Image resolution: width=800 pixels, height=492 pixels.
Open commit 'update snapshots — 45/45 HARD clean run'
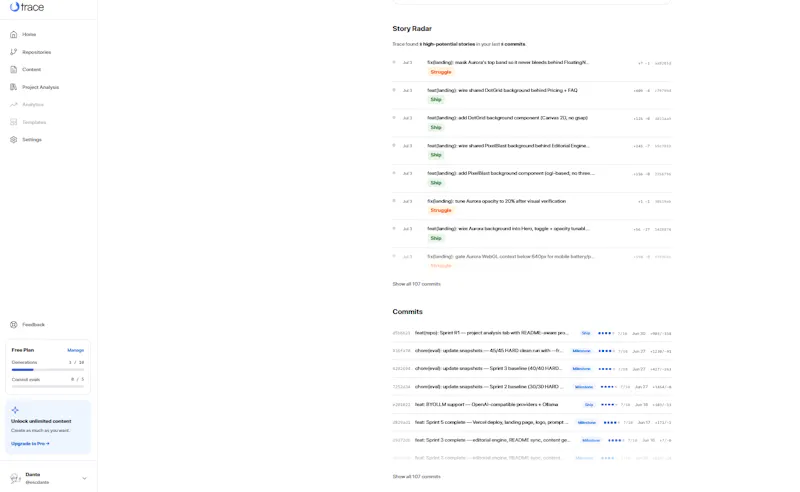point(532,351)
